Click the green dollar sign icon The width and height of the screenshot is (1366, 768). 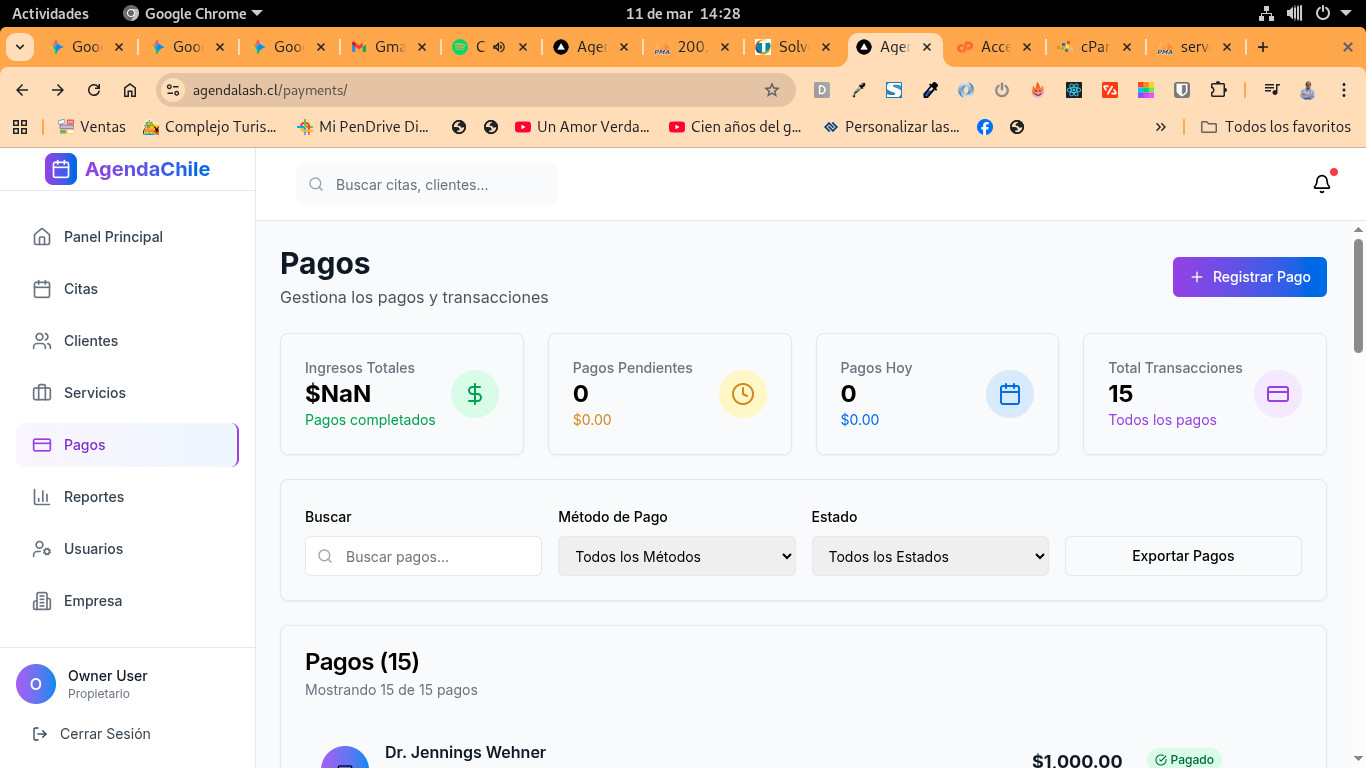click(x=475, y=394)
